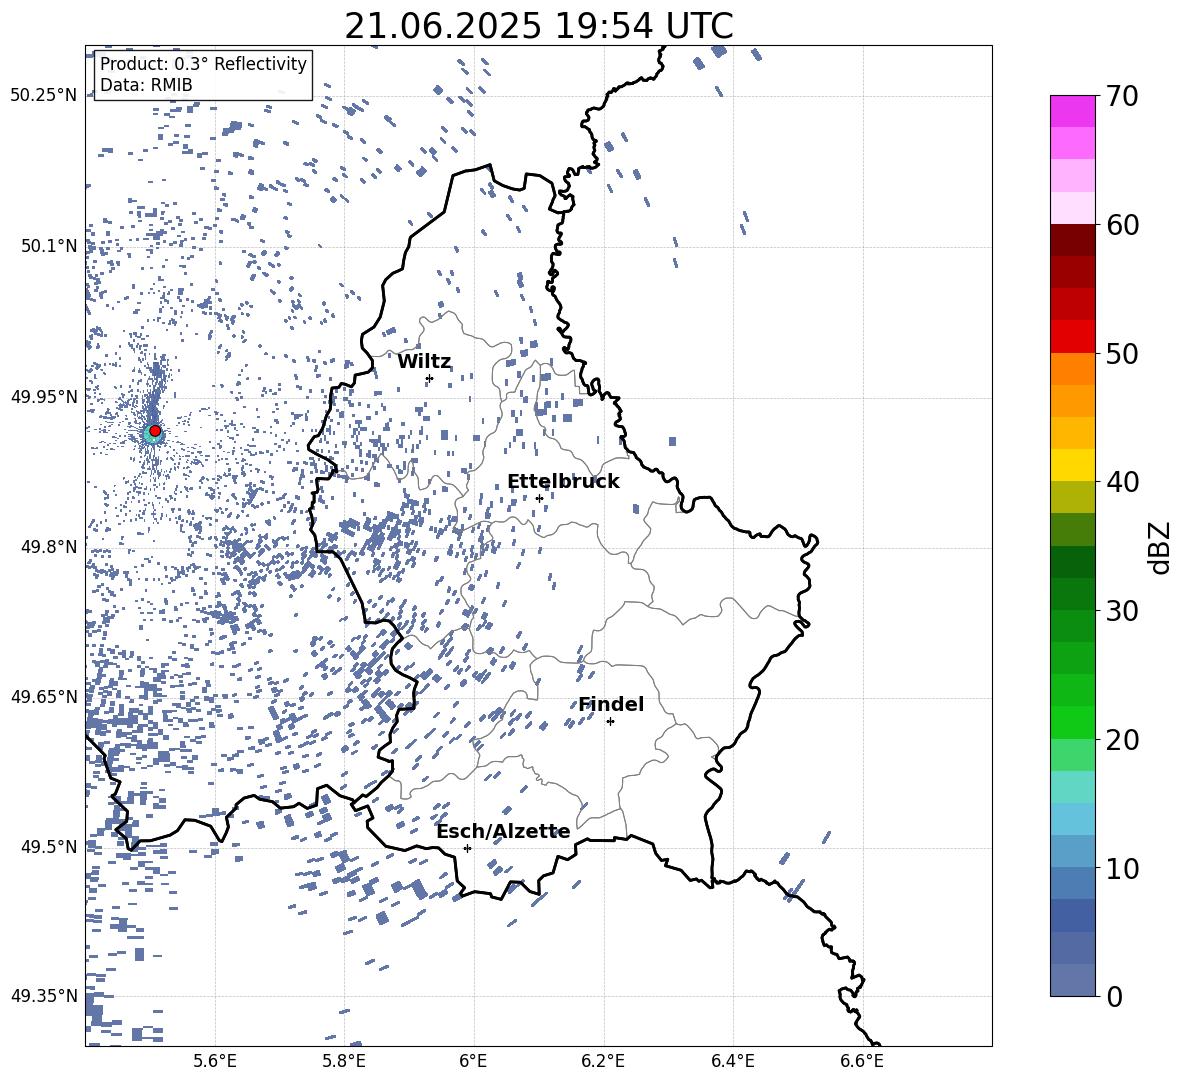
Task: Click the 5.8°E longitude label
Action: (344, 1061)
